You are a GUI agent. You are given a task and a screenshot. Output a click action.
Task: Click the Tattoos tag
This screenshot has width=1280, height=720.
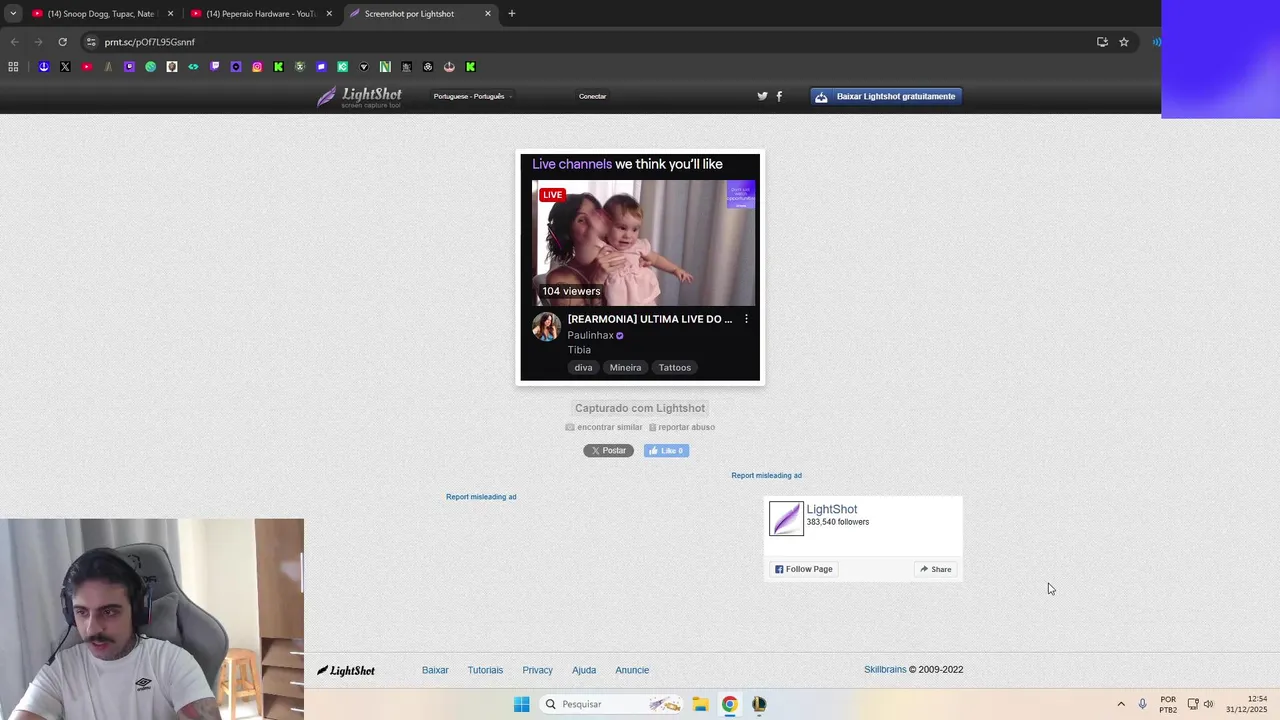click(674, 368)
